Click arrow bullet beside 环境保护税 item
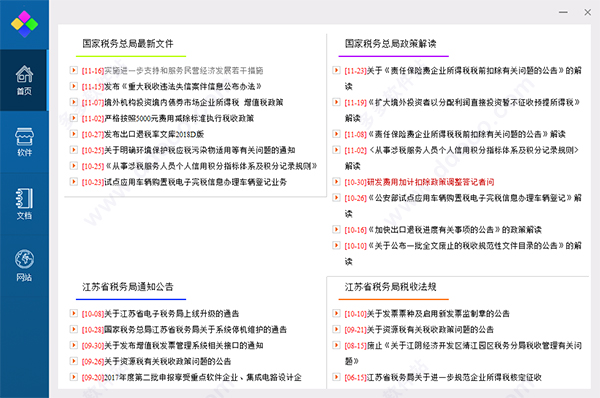 tap(73, 150)
